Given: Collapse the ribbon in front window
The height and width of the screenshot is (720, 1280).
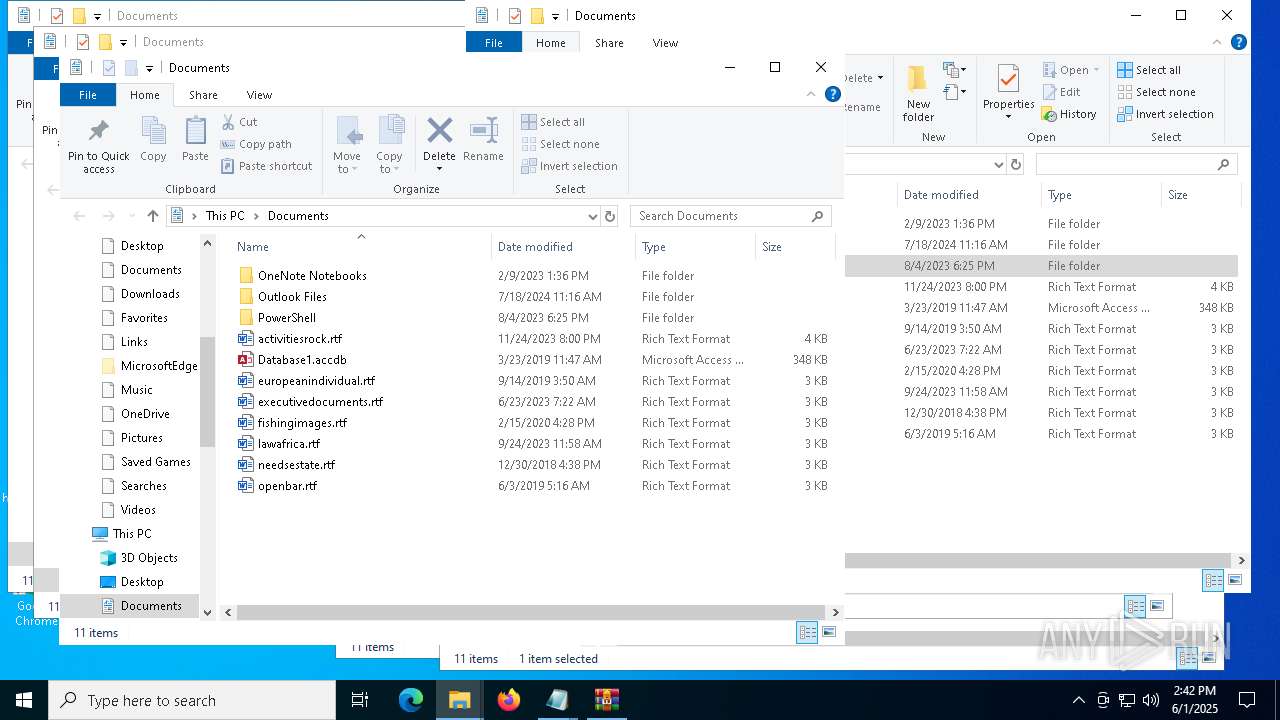Looking at the screenshot, I should click(811, 94).
